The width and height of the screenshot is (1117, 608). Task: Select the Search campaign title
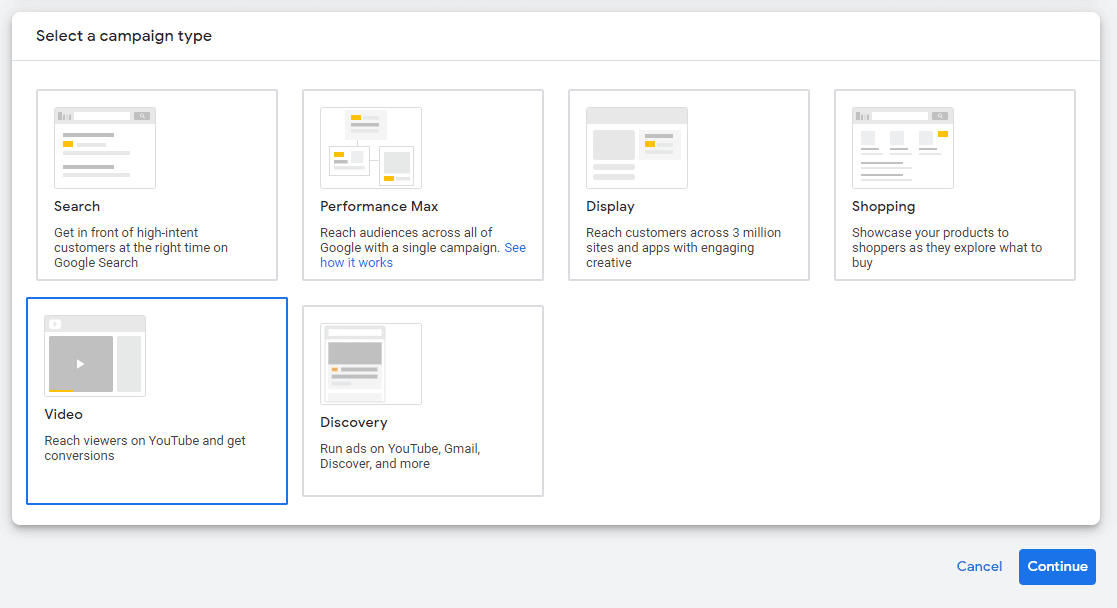[x=77, y=207]
